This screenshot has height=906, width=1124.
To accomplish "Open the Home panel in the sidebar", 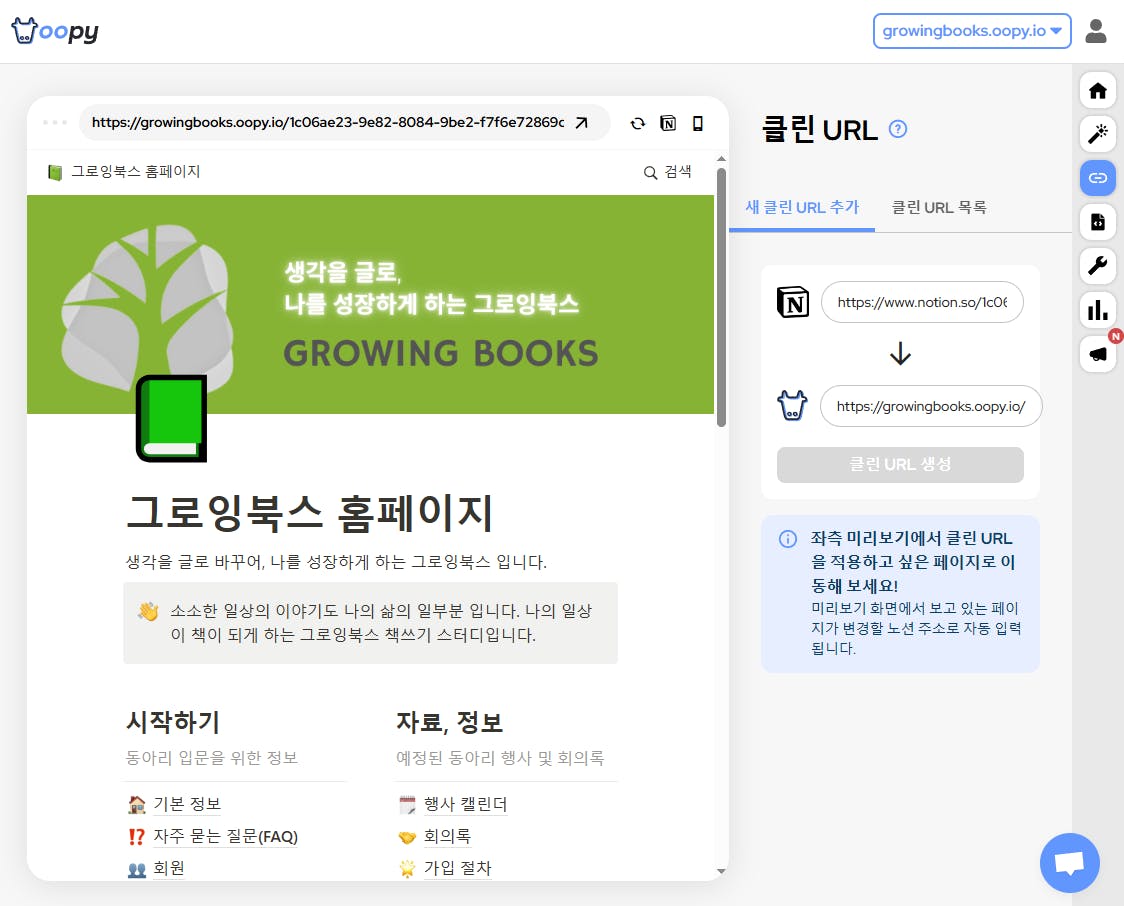I will click(x=1097, y=90).
